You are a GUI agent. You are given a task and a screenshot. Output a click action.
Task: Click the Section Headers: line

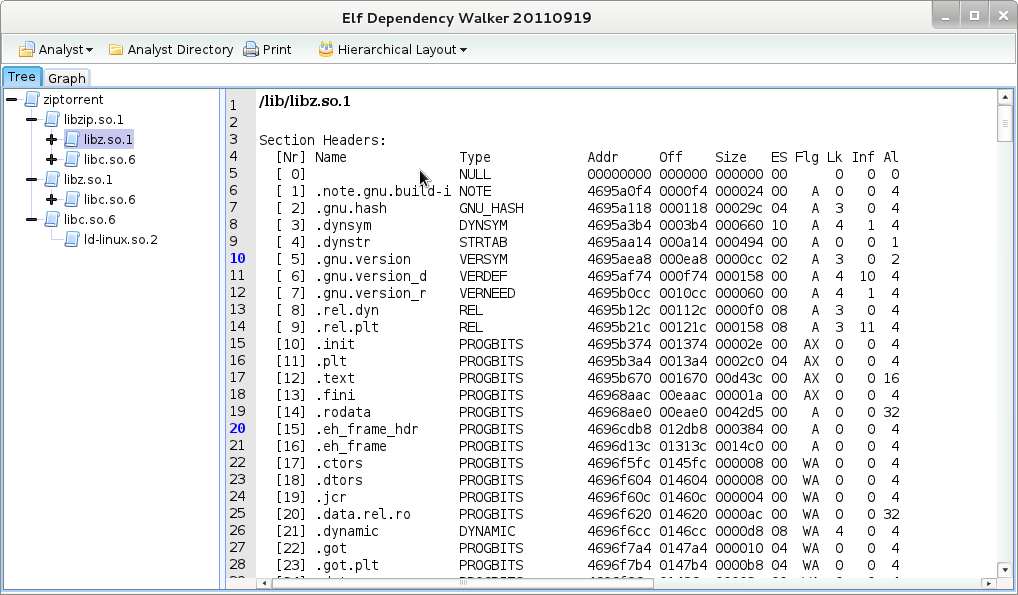point(322,140)
